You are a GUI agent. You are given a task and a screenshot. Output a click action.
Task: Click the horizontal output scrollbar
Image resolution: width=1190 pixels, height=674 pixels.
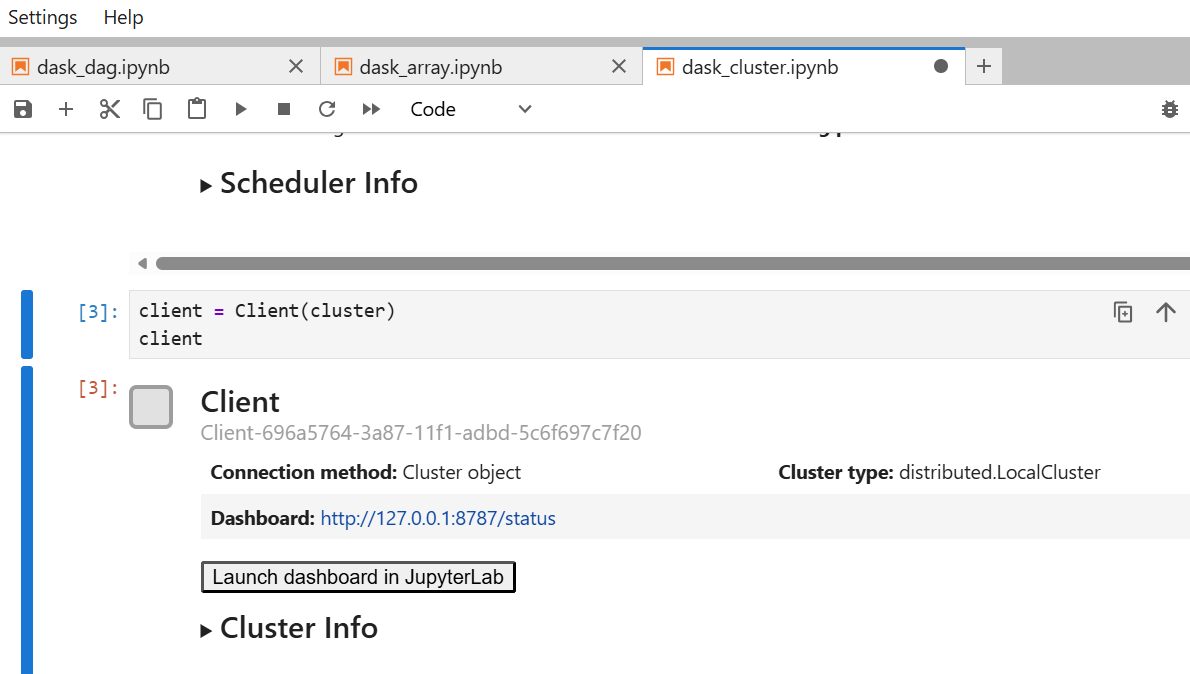pos(672,263)
